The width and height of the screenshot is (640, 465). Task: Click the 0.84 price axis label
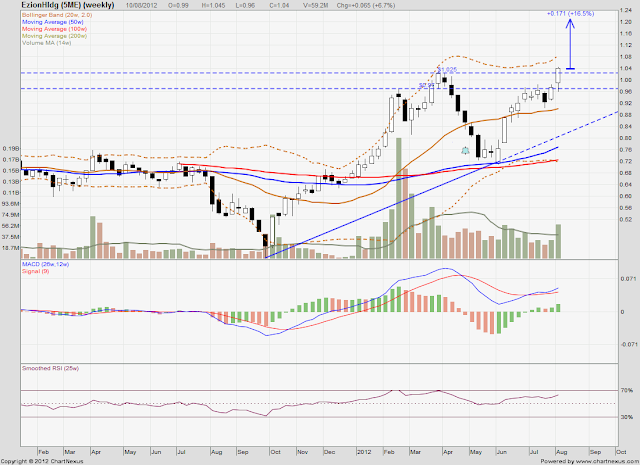(626, 127)
